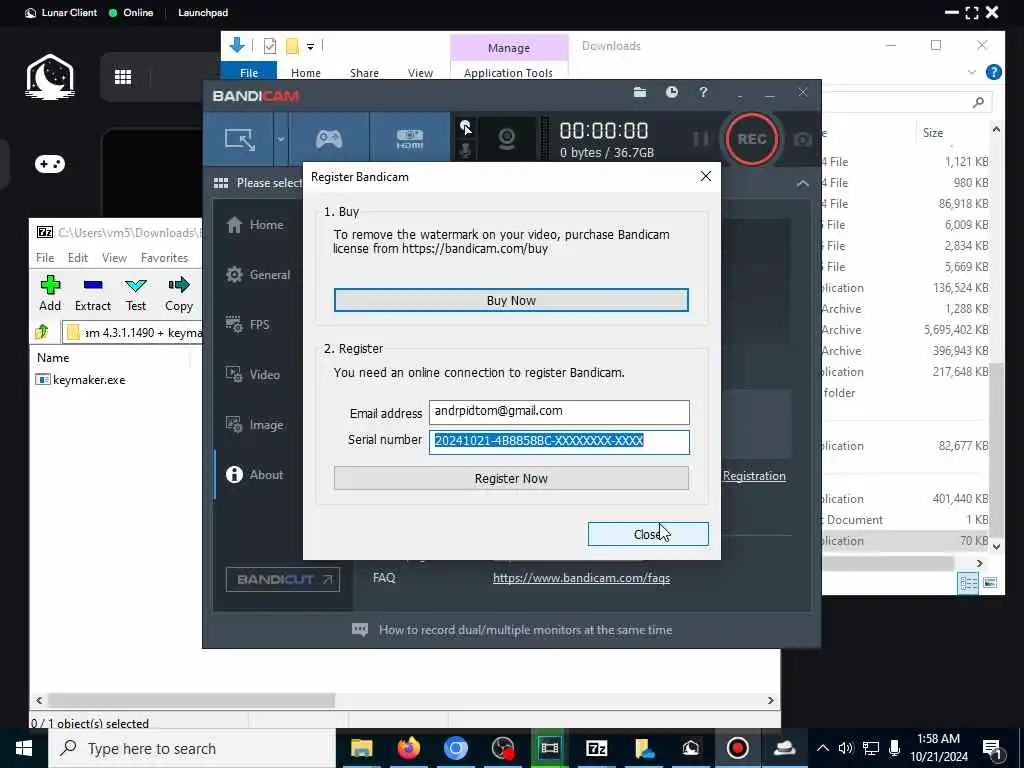Click Explorer help question mark icon
The width and height of the screenshot is (1024, 768).
point(993,72)
